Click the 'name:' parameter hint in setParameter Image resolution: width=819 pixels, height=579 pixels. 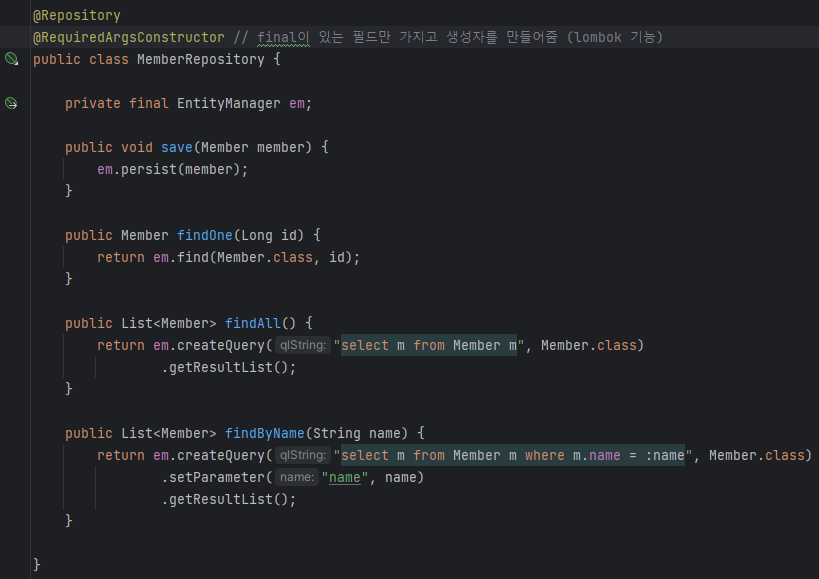[297, 477]
